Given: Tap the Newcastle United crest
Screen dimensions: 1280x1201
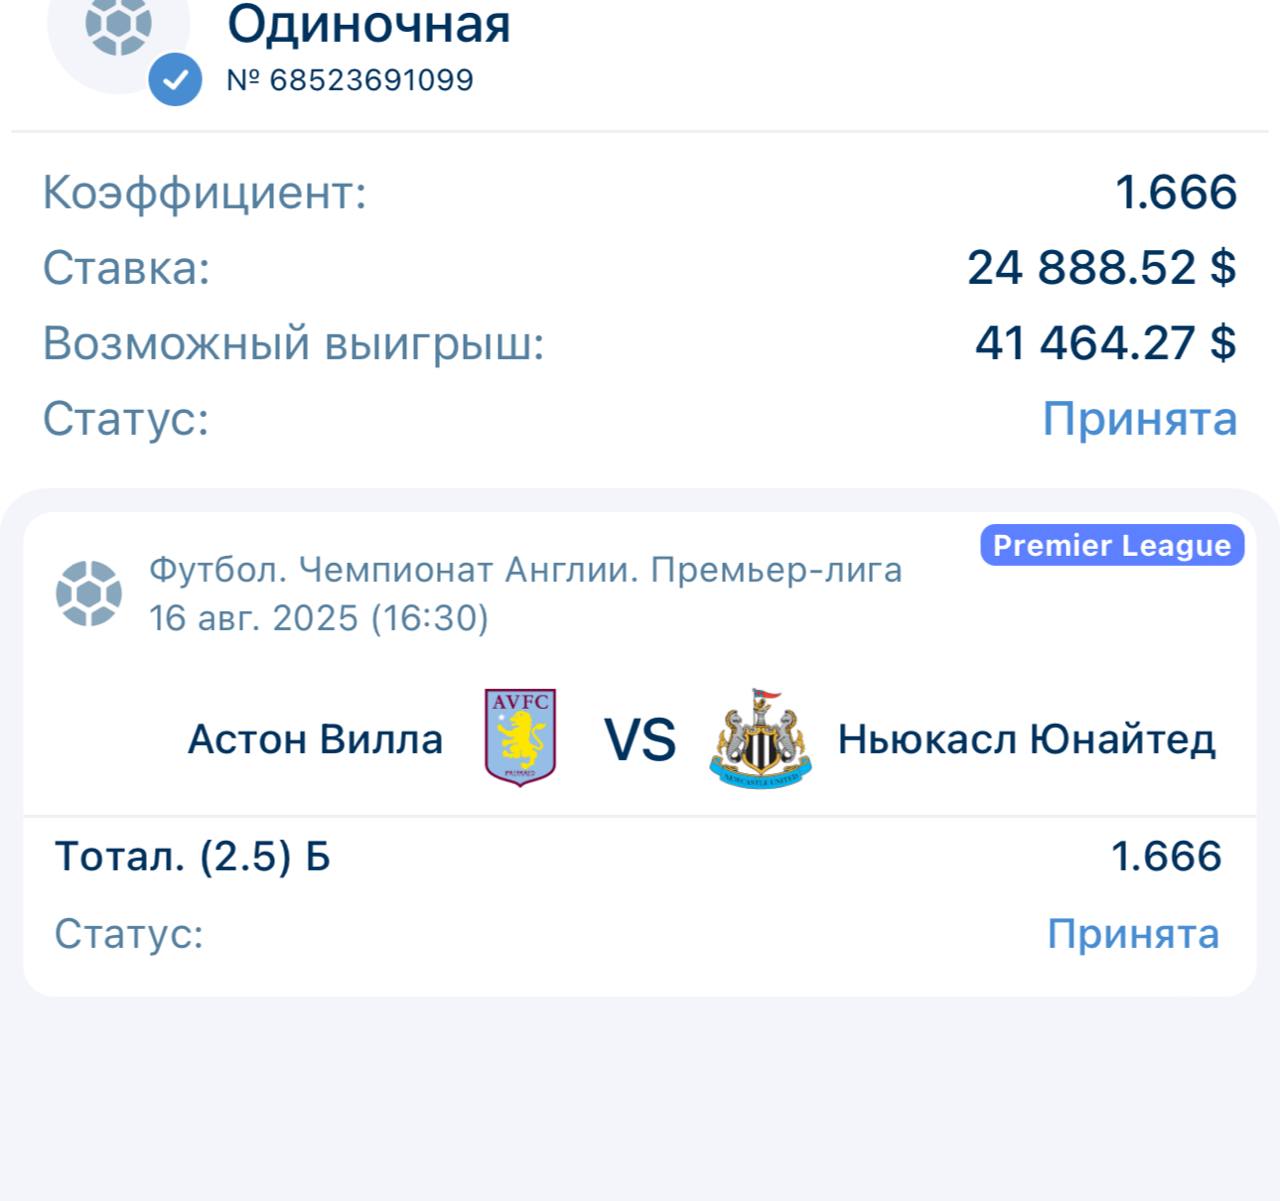Looking at the screenshot, I should [761, 738].
